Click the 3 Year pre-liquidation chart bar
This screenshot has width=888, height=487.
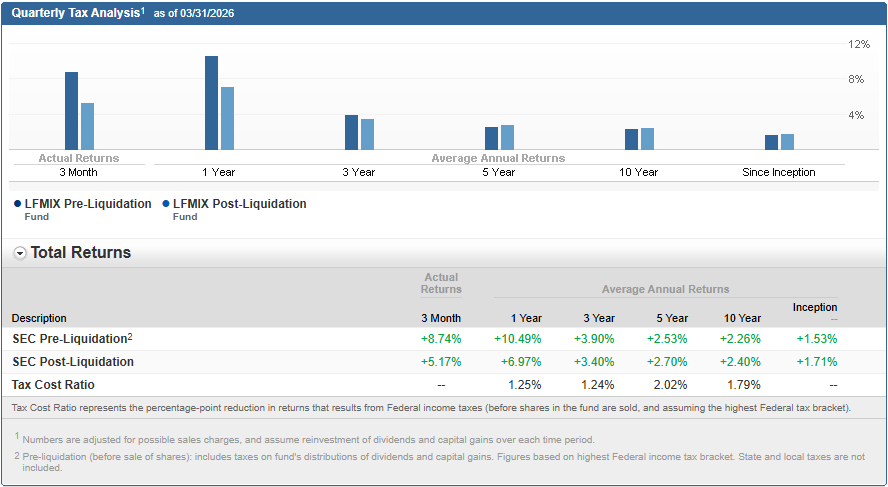tap(351, 132)
